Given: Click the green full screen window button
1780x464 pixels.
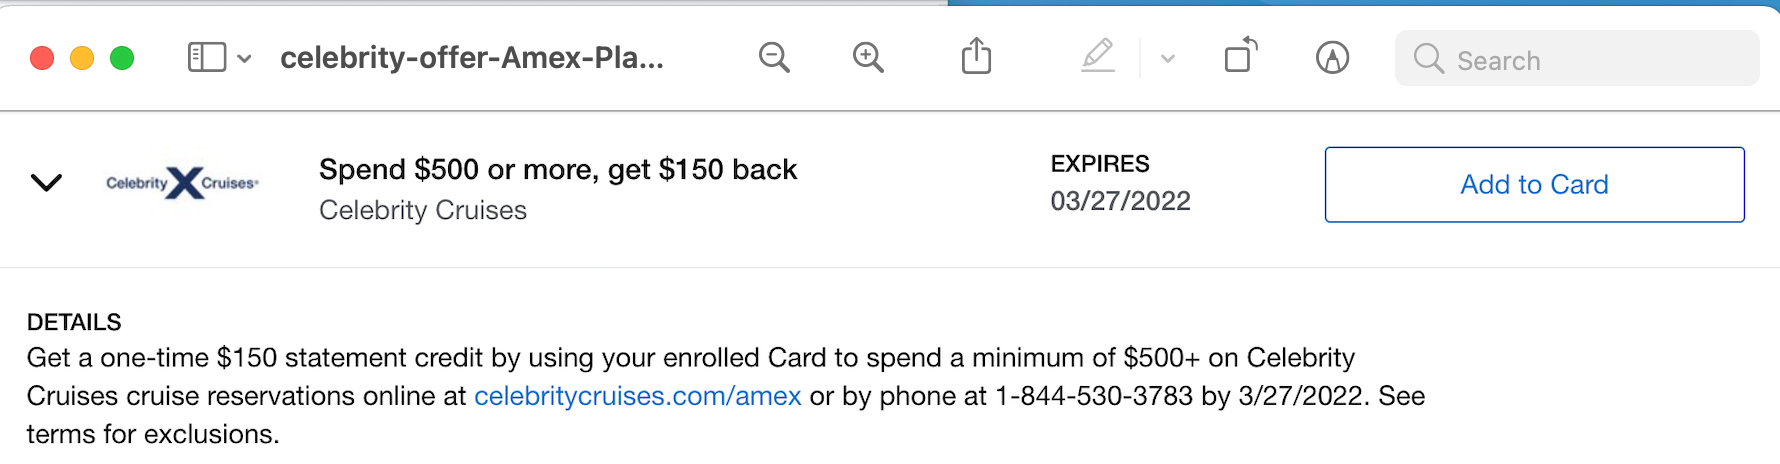Looking at the screenshot, I should click(x=122, y=58).
